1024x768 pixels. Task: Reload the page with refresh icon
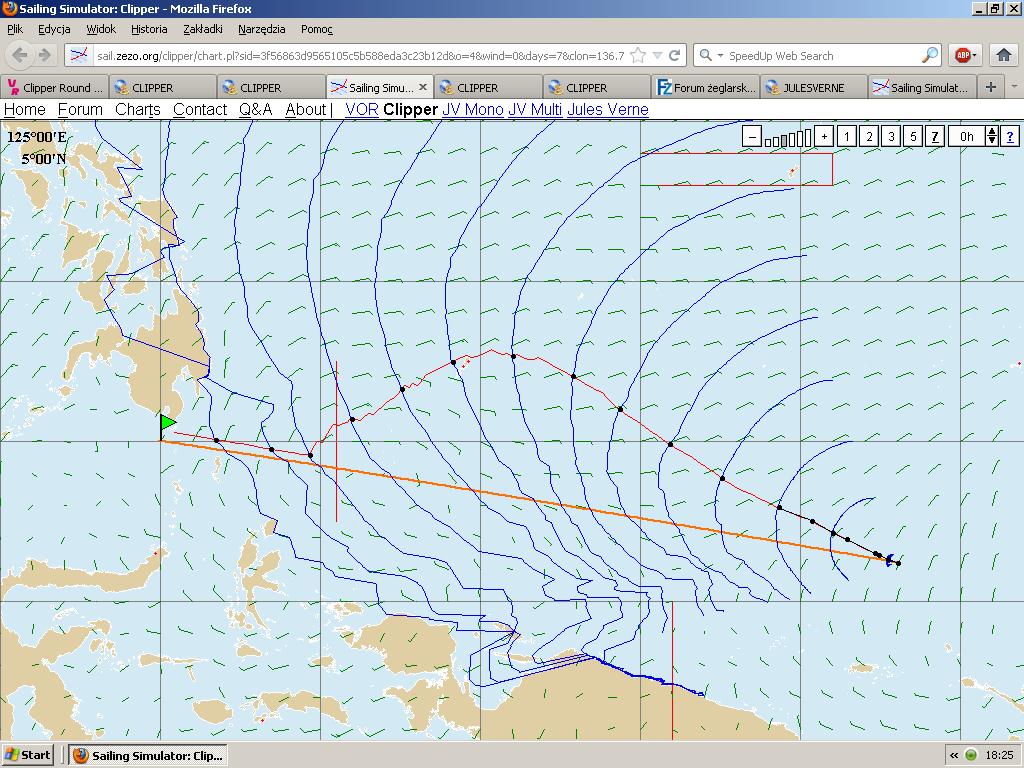(675, 56)
